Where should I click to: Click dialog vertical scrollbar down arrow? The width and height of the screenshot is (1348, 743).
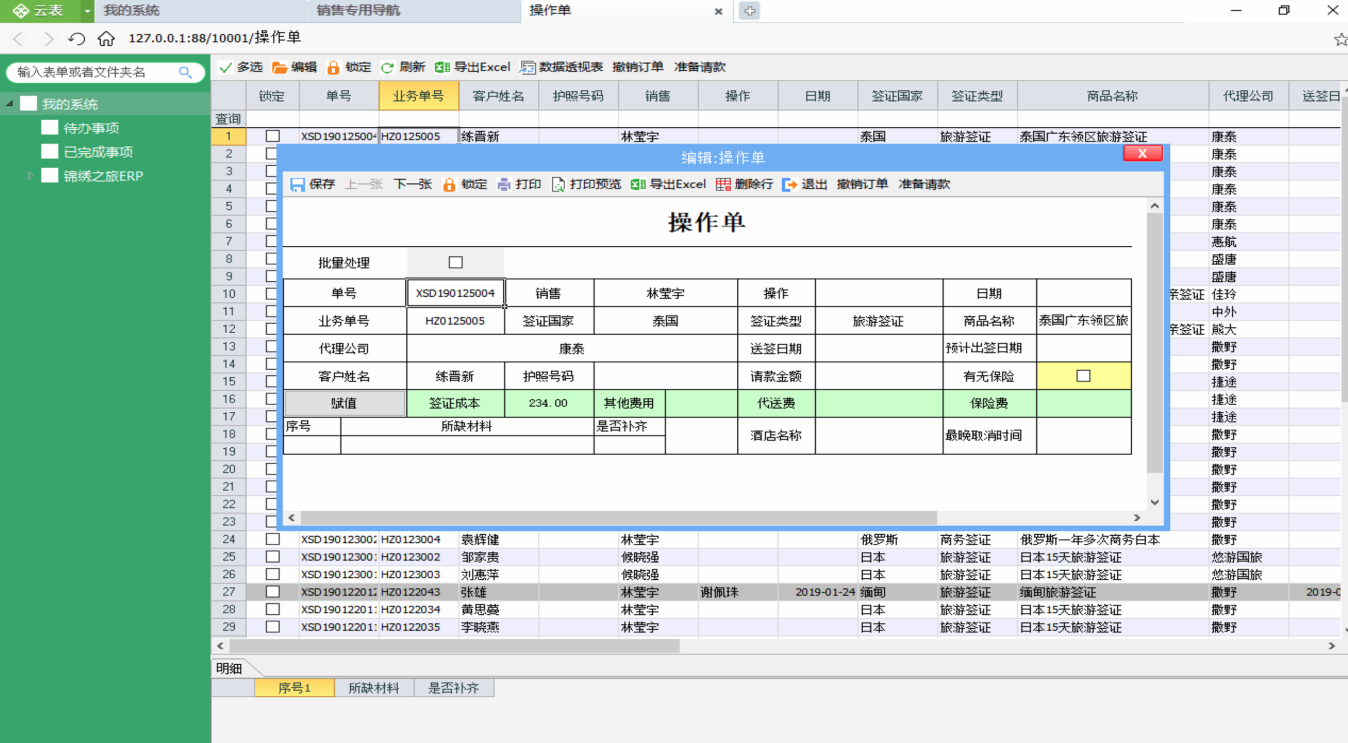[x=1155, y=502]
